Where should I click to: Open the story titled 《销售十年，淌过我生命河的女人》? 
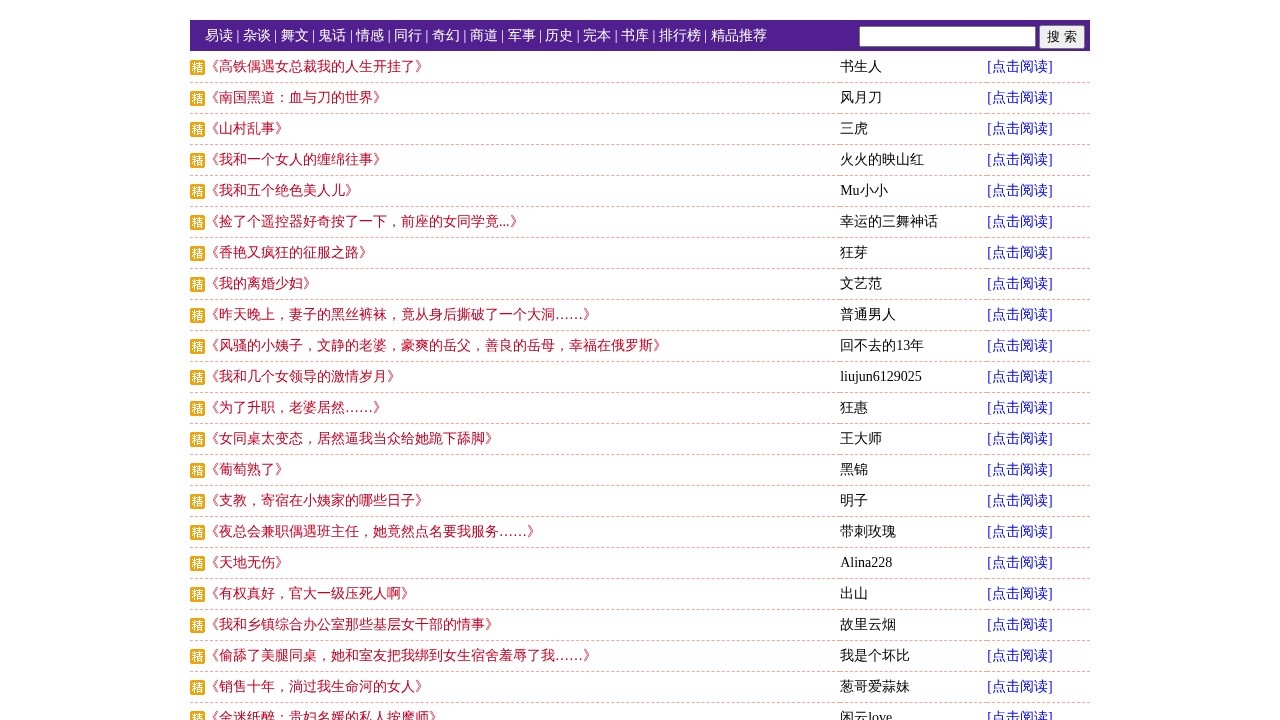coord(317,687)
